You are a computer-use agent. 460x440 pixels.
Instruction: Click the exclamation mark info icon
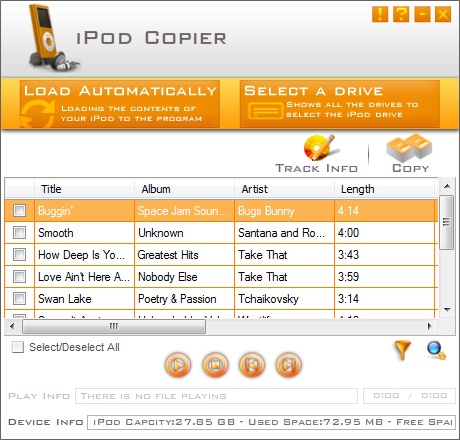(380, 14)
